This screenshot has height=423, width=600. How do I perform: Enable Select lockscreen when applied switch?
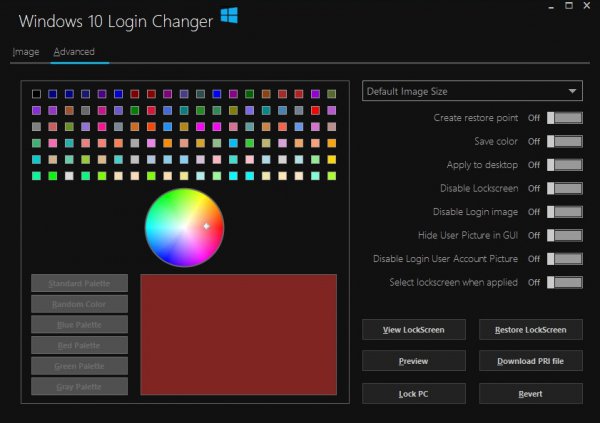[564, 283]
